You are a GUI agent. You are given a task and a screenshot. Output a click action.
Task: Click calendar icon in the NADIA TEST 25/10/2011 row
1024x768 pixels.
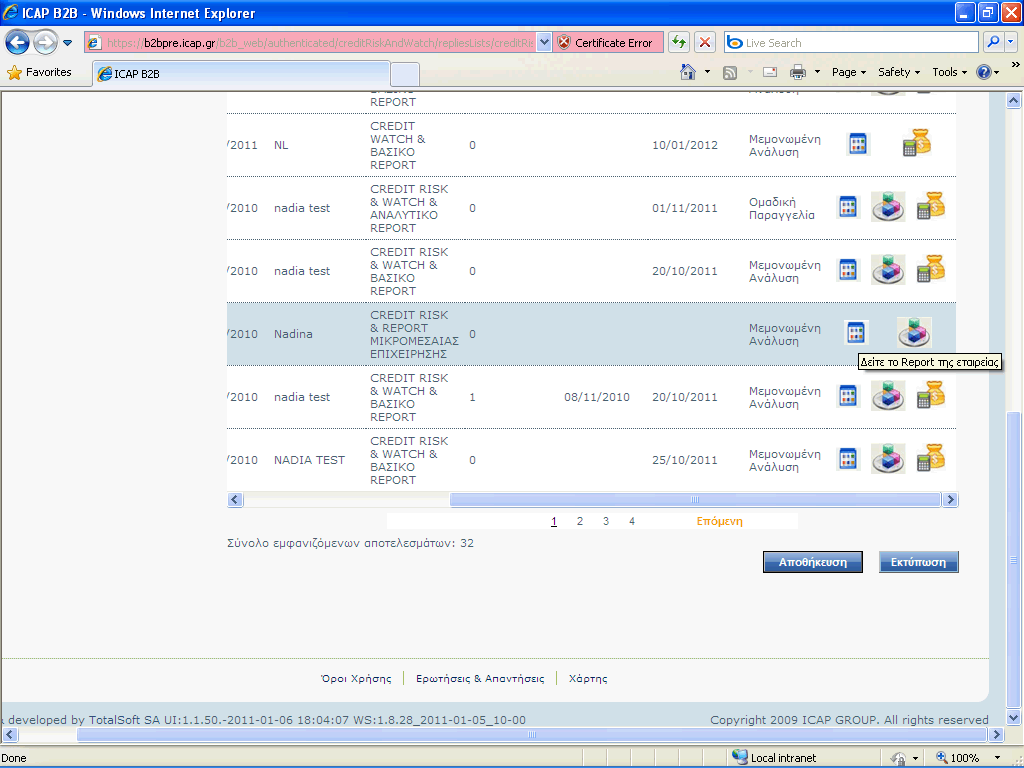tap(848, 459)
